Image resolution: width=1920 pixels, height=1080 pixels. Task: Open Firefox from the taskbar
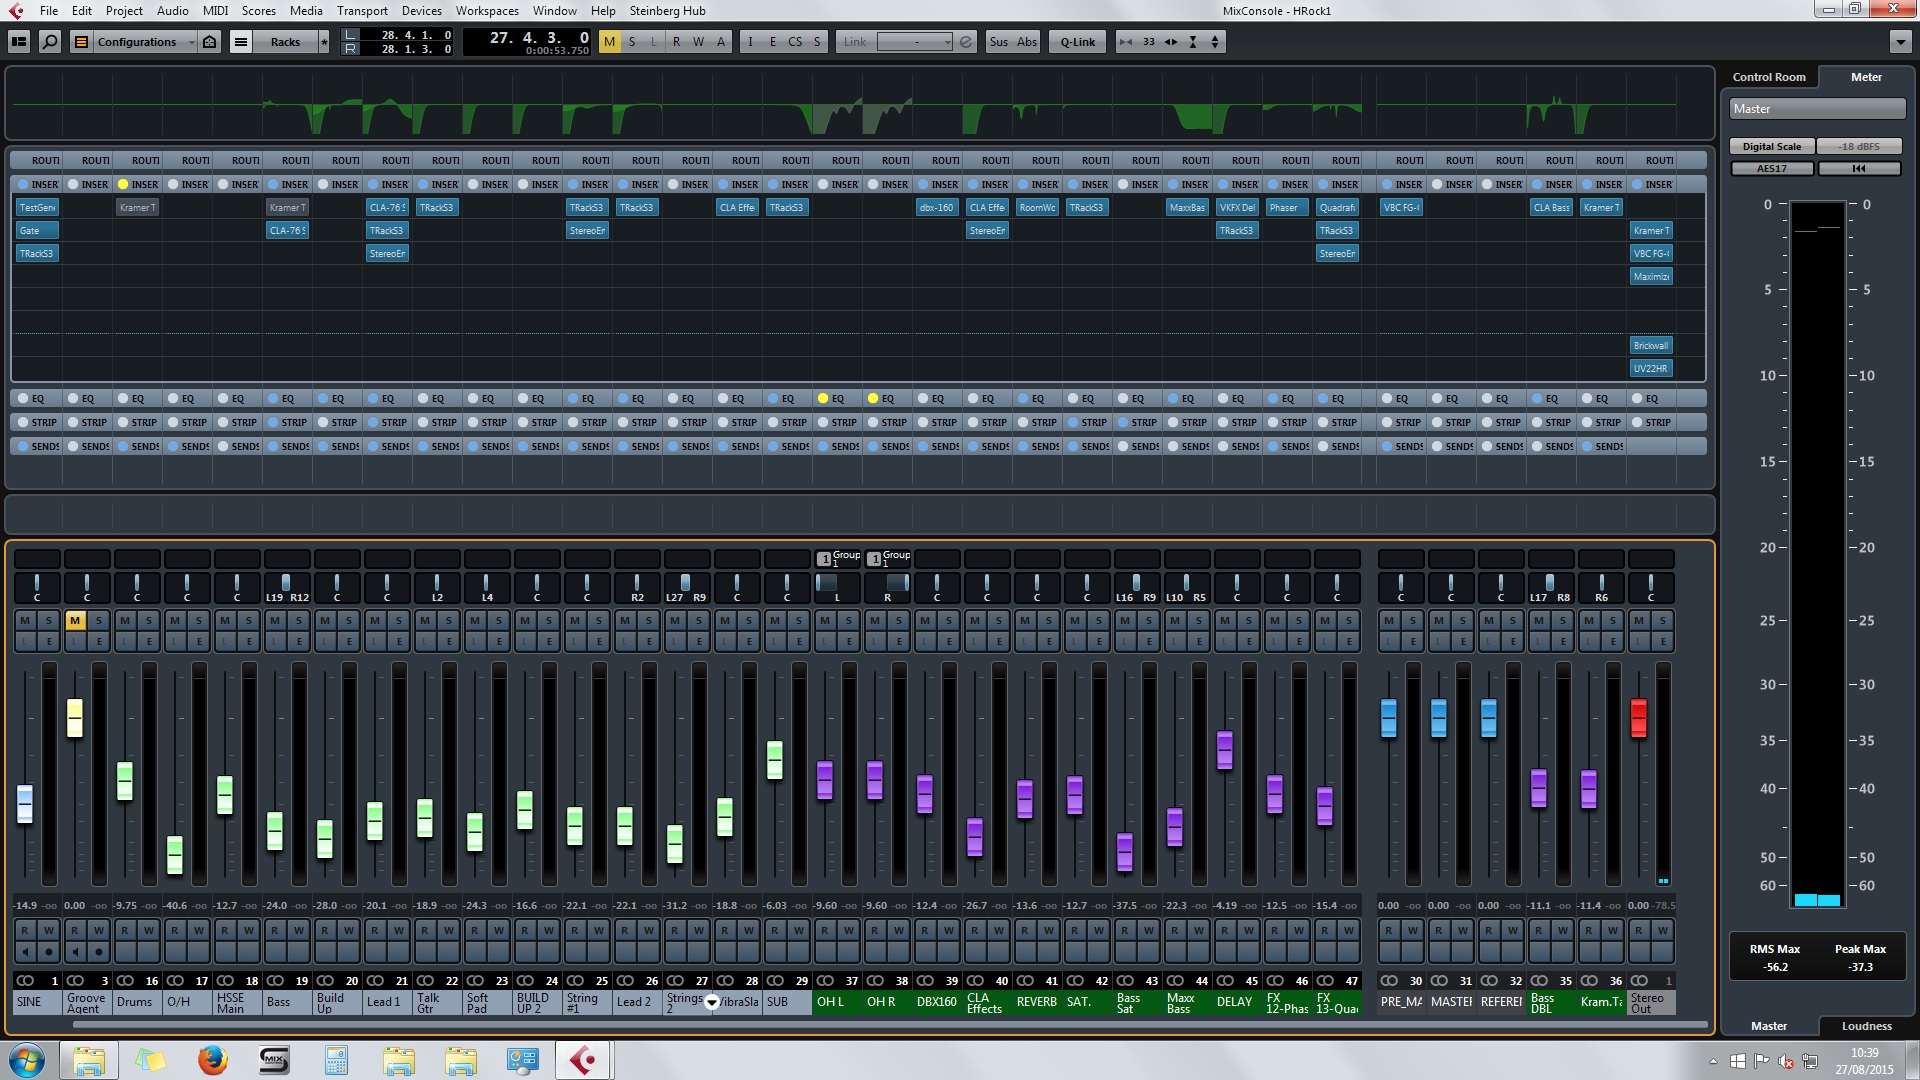click(212, 1060)
